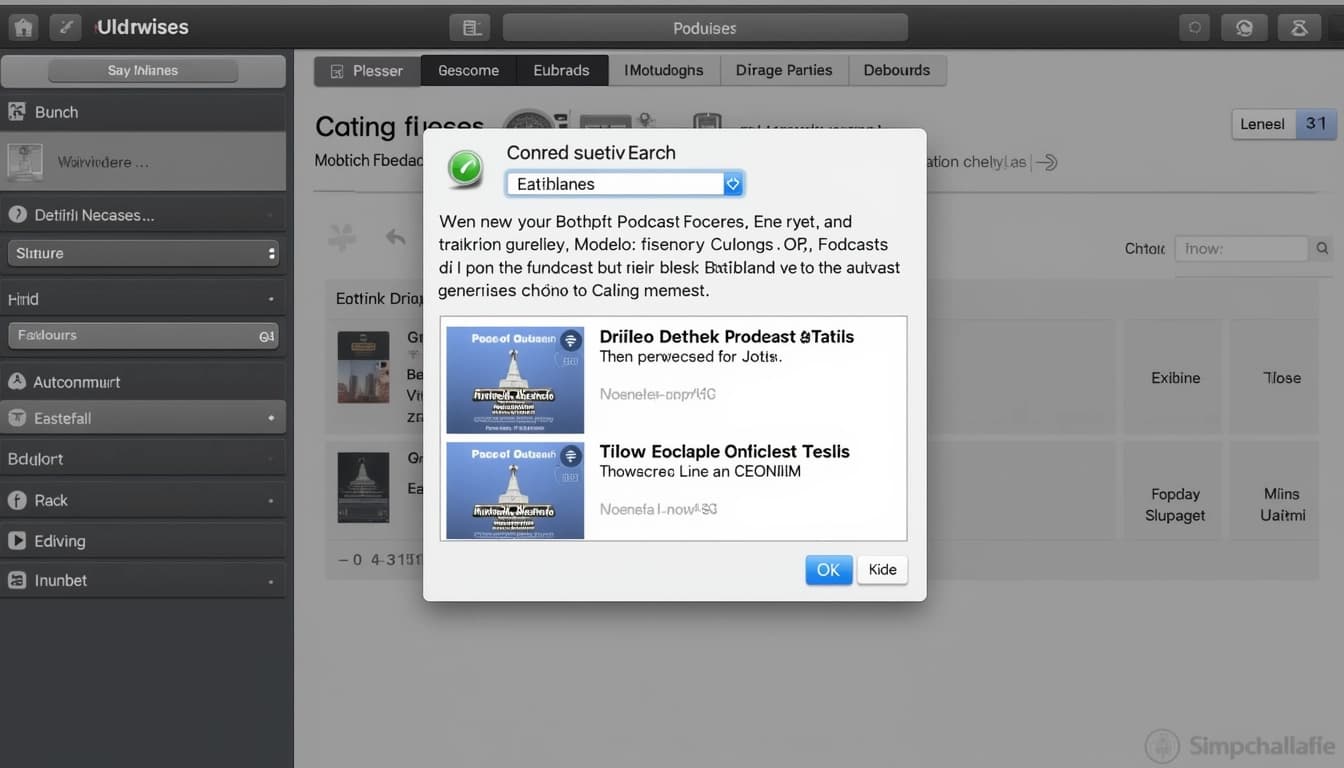Toggle wifi badge on Tilow Eoclaple thumbnail
Viewport: 1344px width, 768px height.
571,456
